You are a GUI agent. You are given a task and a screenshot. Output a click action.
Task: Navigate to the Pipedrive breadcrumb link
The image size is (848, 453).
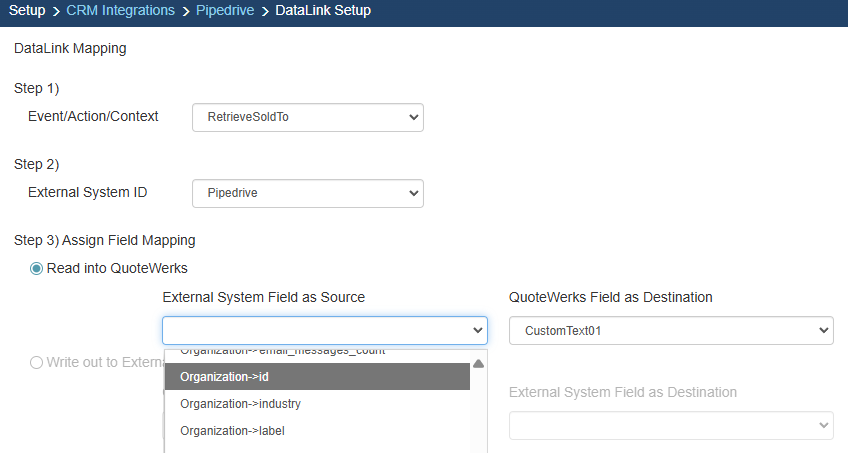[x=225, y=11]
